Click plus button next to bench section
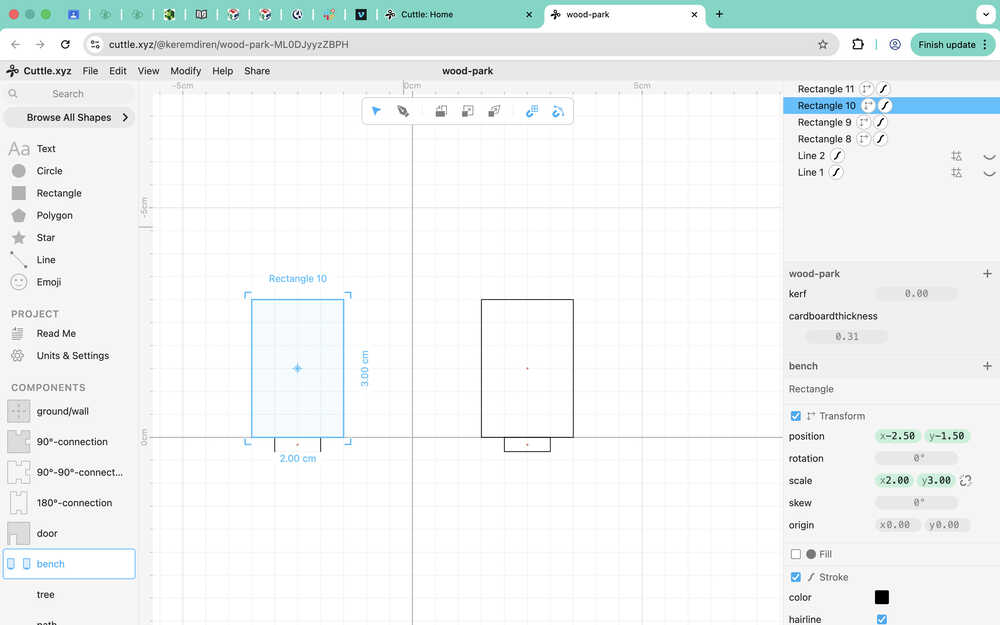1000x625 pixels. click(987, 366)
